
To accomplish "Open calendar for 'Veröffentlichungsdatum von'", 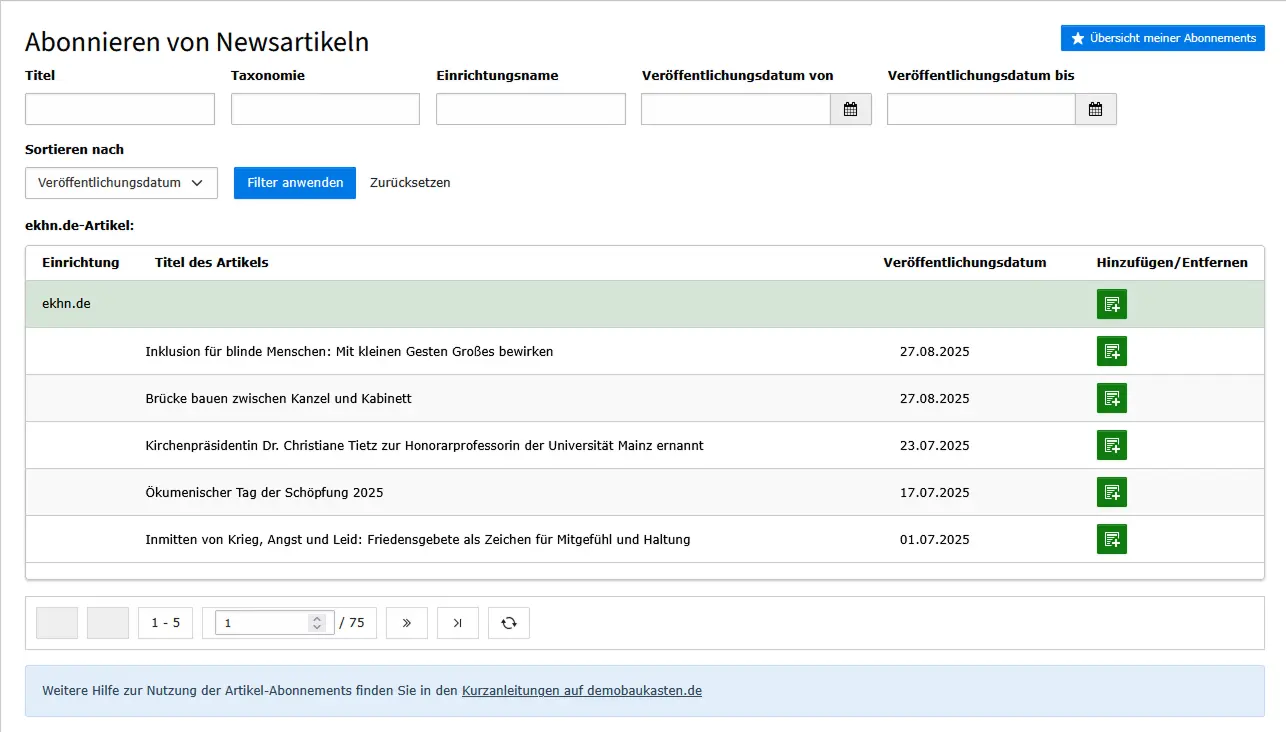I will (x=850, y=110).
